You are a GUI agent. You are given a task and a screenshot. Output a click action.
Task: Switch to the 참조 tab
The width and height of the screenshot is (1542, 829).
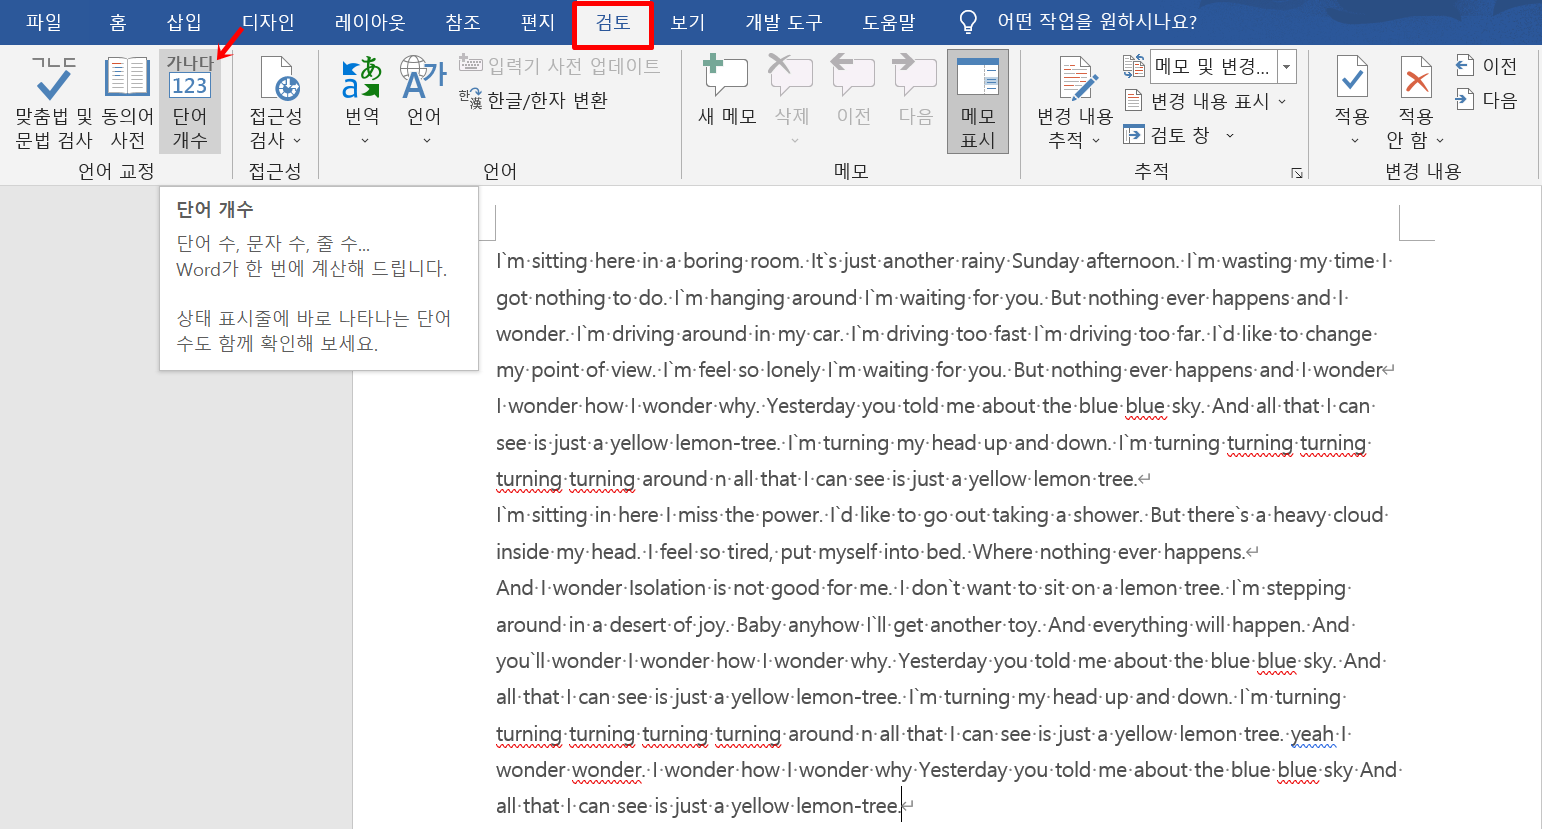coord(462,22)
